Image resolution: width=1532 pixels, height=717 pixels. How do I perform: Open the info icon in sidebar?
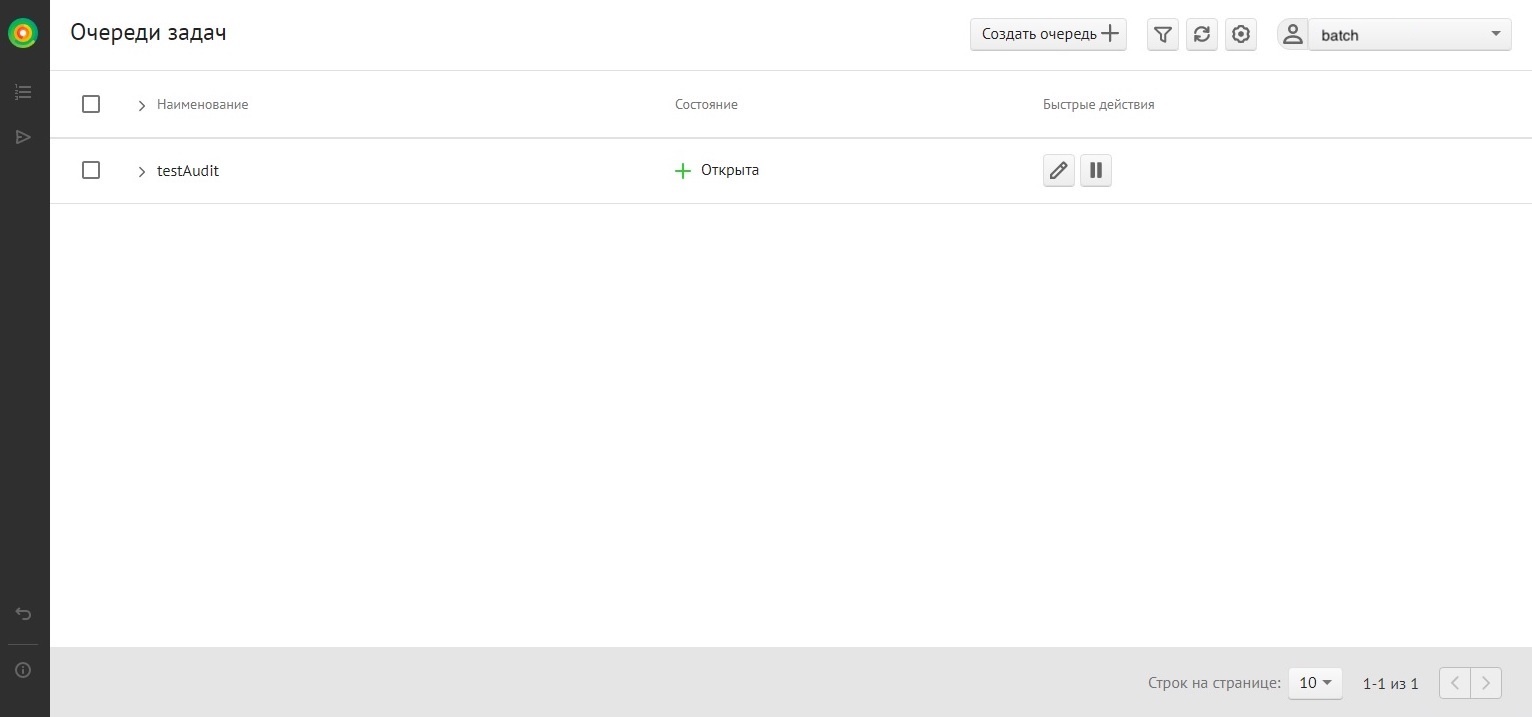(24, 670)
